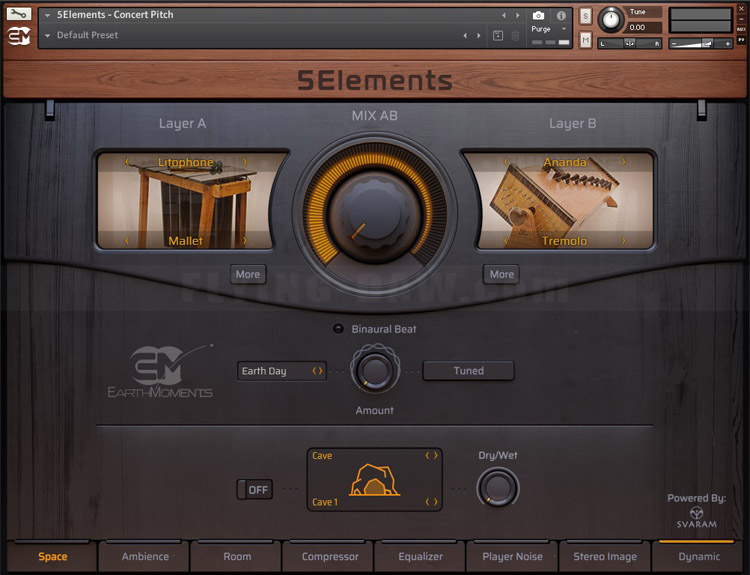
Task: Change the Earth Day frequency selector
Action: pyautogui.click(x=282, y=371)
